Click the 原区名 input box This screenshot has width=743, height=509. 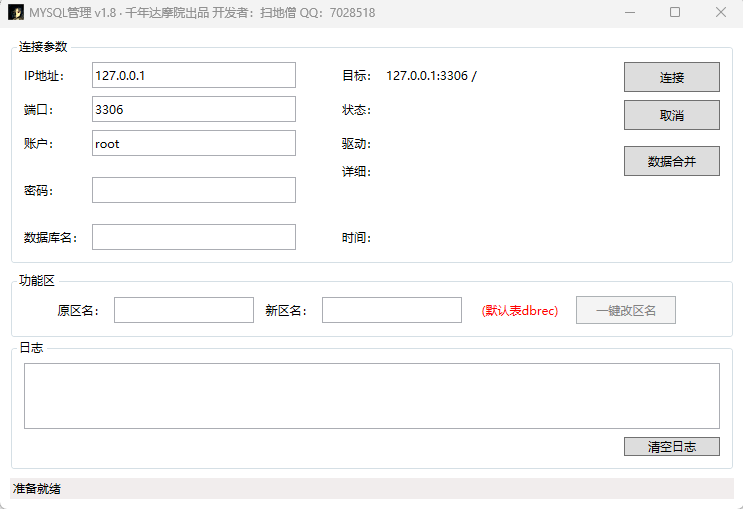click(x=184, y=310)
